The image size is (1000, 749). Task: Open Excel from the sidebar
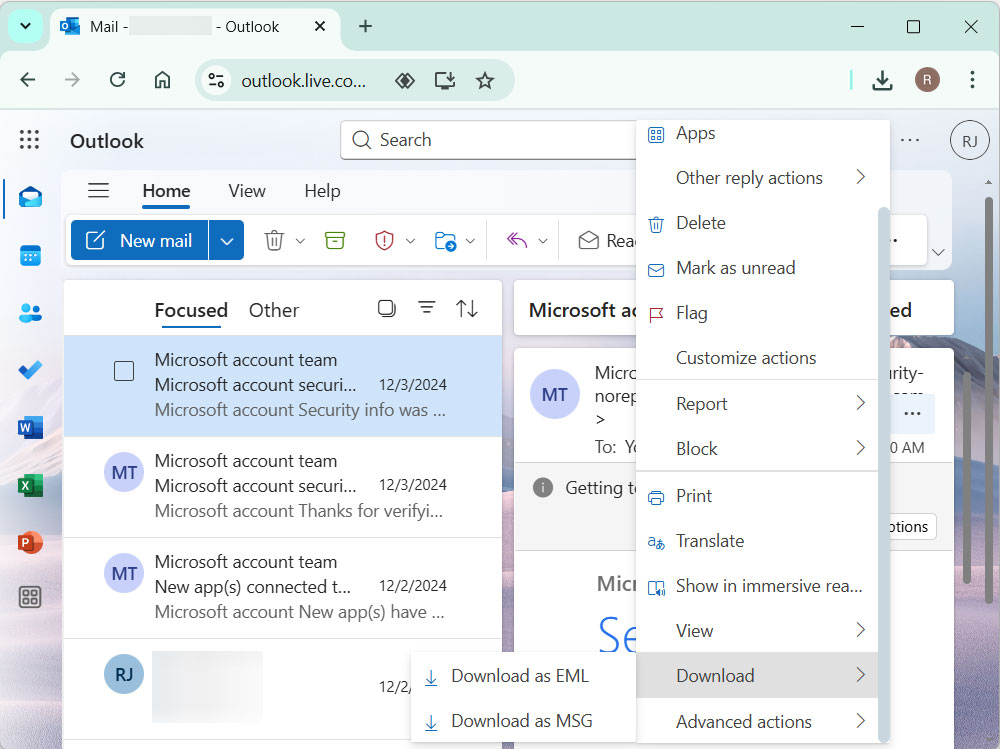pyautogui.click(x=30, y=484)
